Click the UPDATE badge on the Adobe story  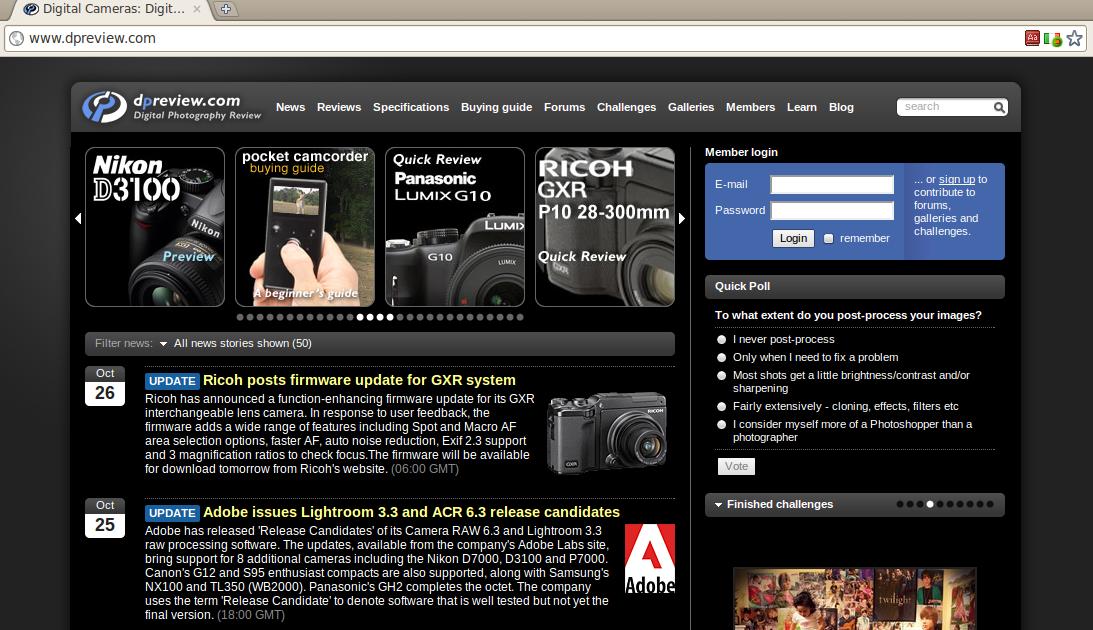(x=172, y=513)
